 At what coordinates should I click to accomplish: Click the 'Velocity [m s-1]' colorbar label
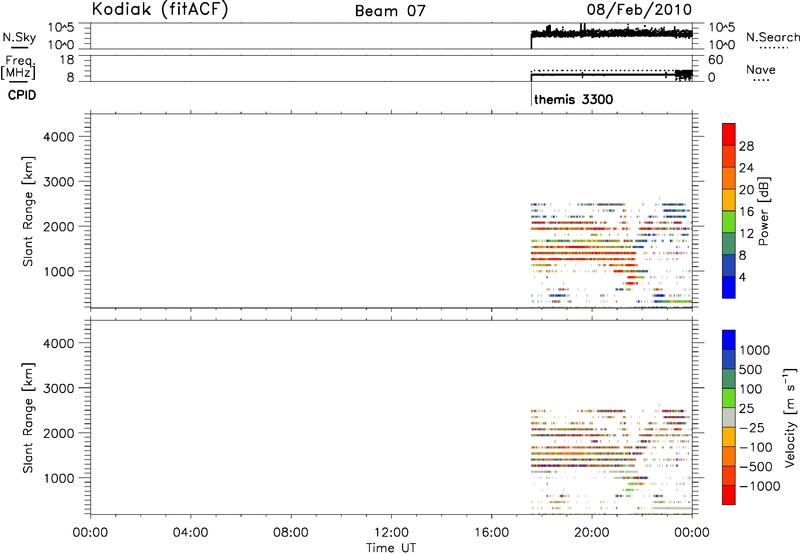coord(790,417)
